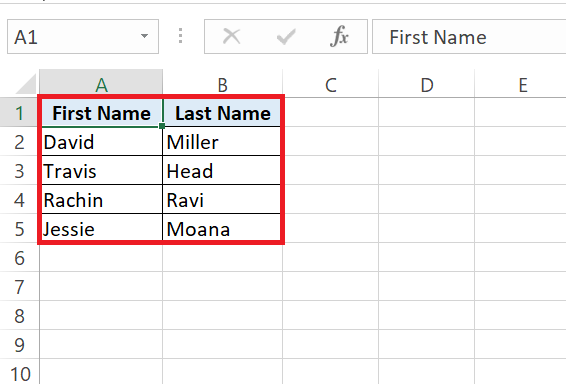Click the three-dot formula bar resize handle
The image size is (566, 384).
point(180,36)
